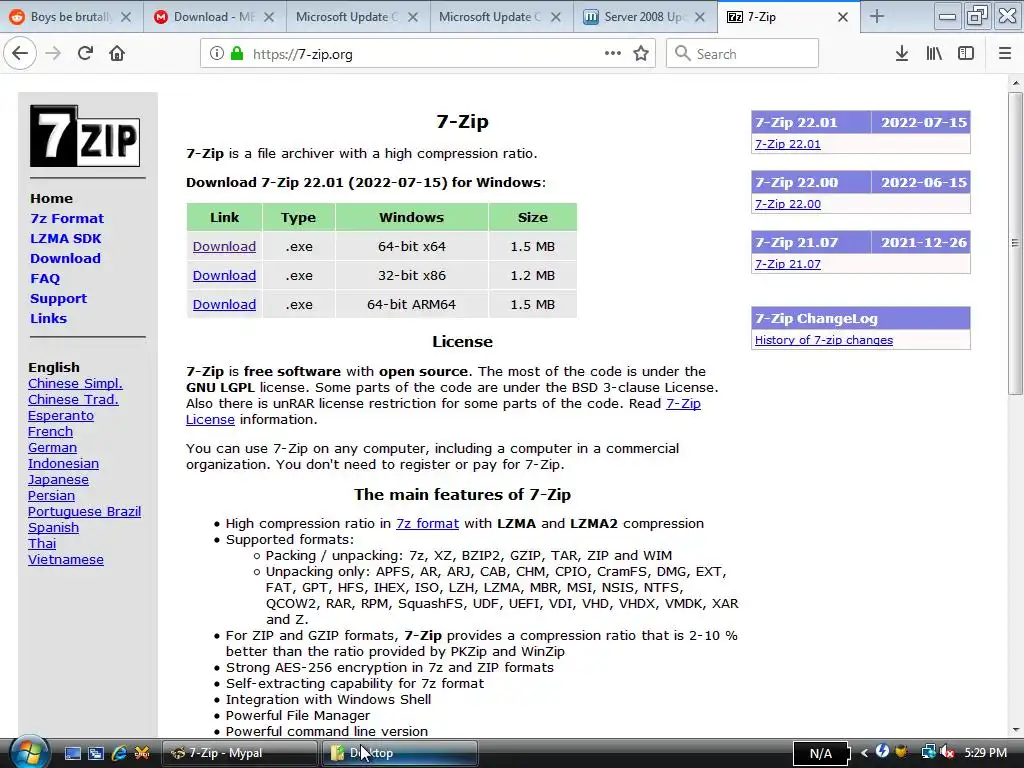Open a new browser tab
This screenshot has height=768, width=1024.
876,17
